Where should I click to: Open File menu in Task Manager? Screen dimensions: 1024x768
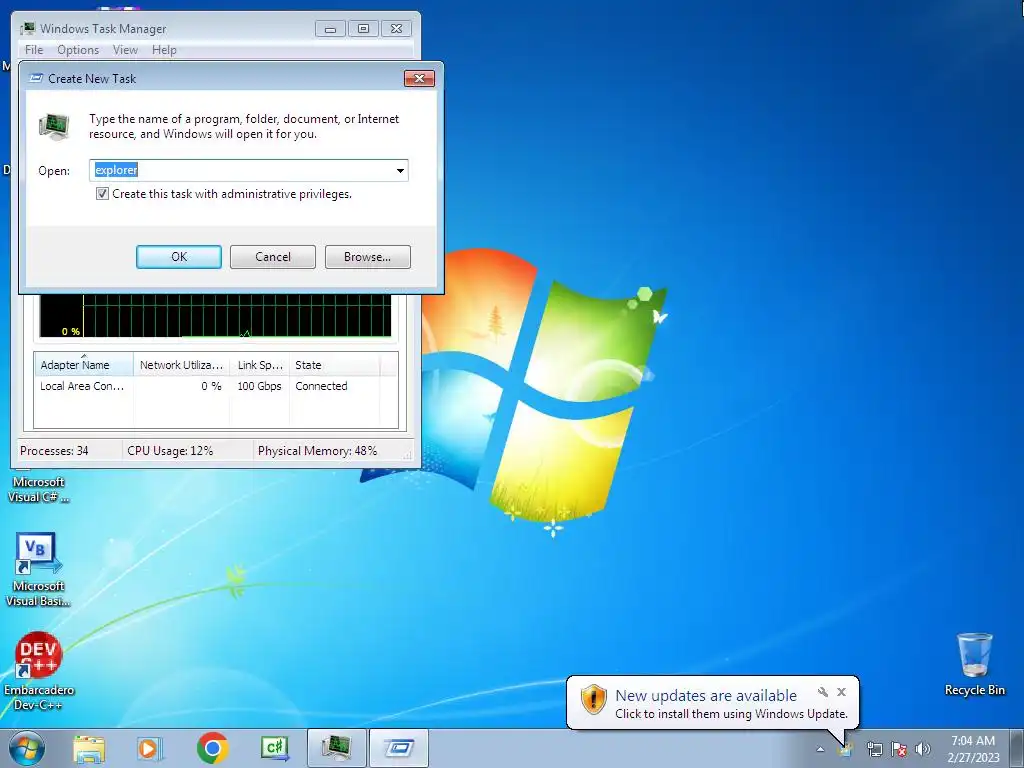click(34, 50)
